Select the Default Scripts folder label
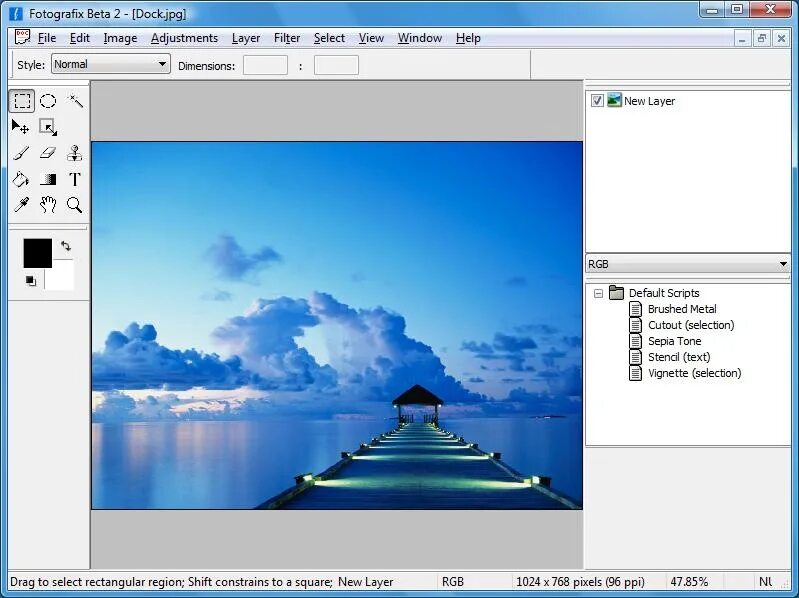Image resolution: width=799 pixels, height=598 pixels. click(x=664, y=293)
